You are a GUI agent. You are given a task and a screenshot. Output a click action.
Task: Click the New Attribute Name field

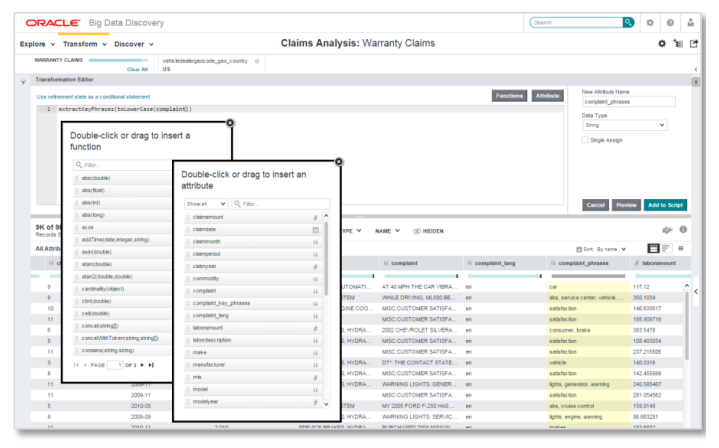click(628, 101)
